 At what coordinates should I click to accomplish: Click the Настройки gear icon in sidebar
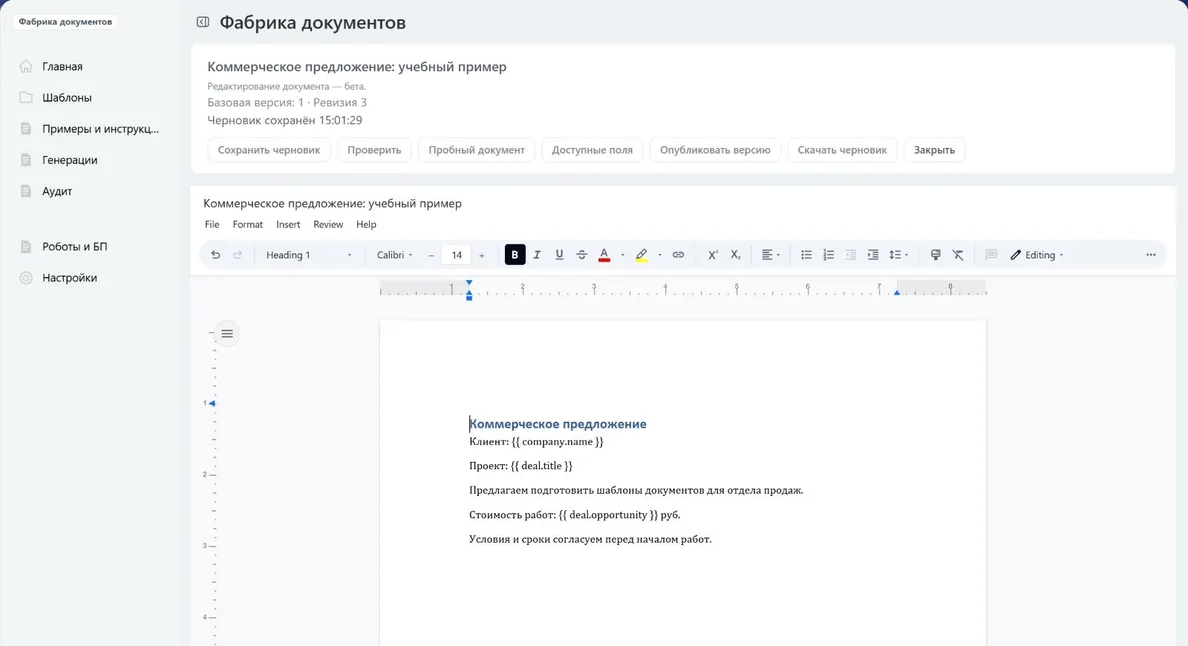26,278
